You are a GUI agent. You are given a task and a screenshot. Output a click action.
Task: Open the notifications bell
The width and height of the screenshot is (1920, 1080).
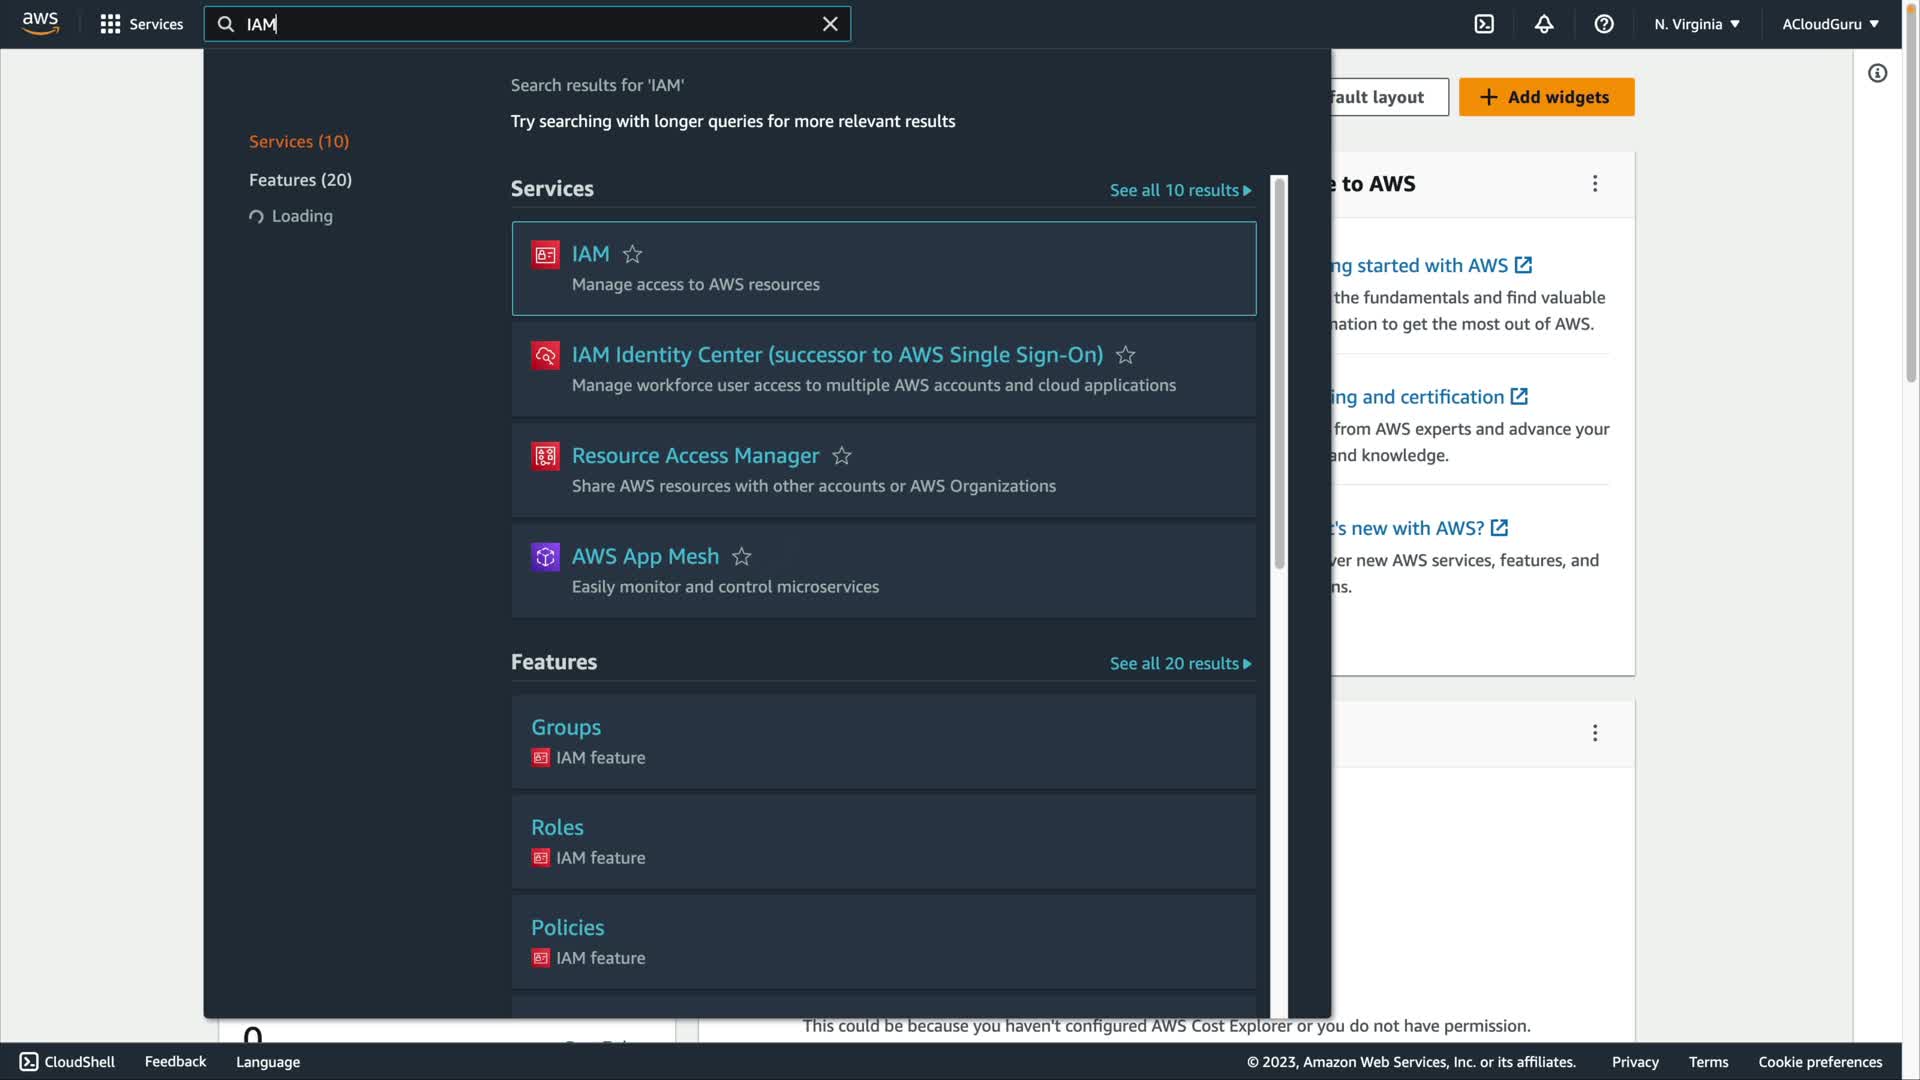[1544, 24]
